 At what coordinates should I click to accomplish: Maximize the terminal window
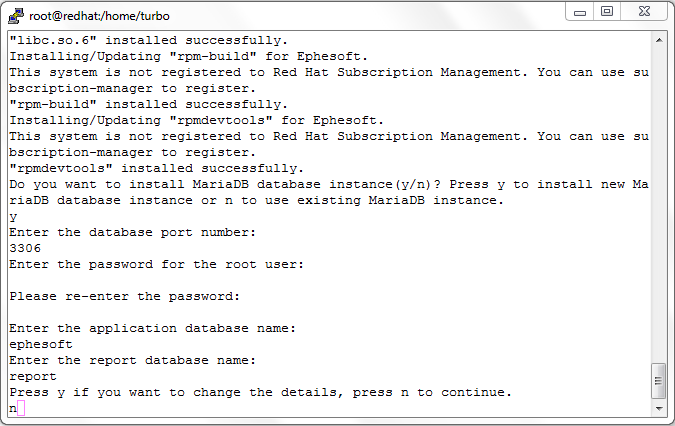coord(607,12)
